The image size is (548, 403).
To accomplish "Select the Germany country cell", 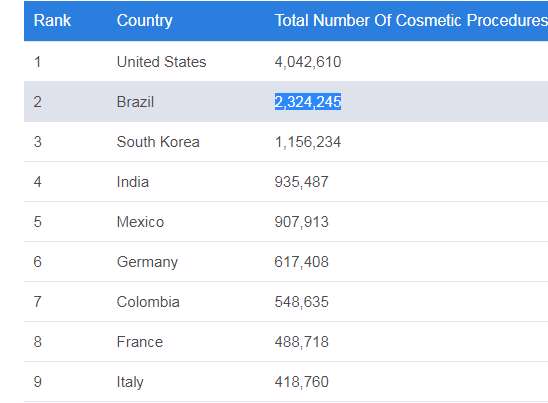I will (147, 262).
